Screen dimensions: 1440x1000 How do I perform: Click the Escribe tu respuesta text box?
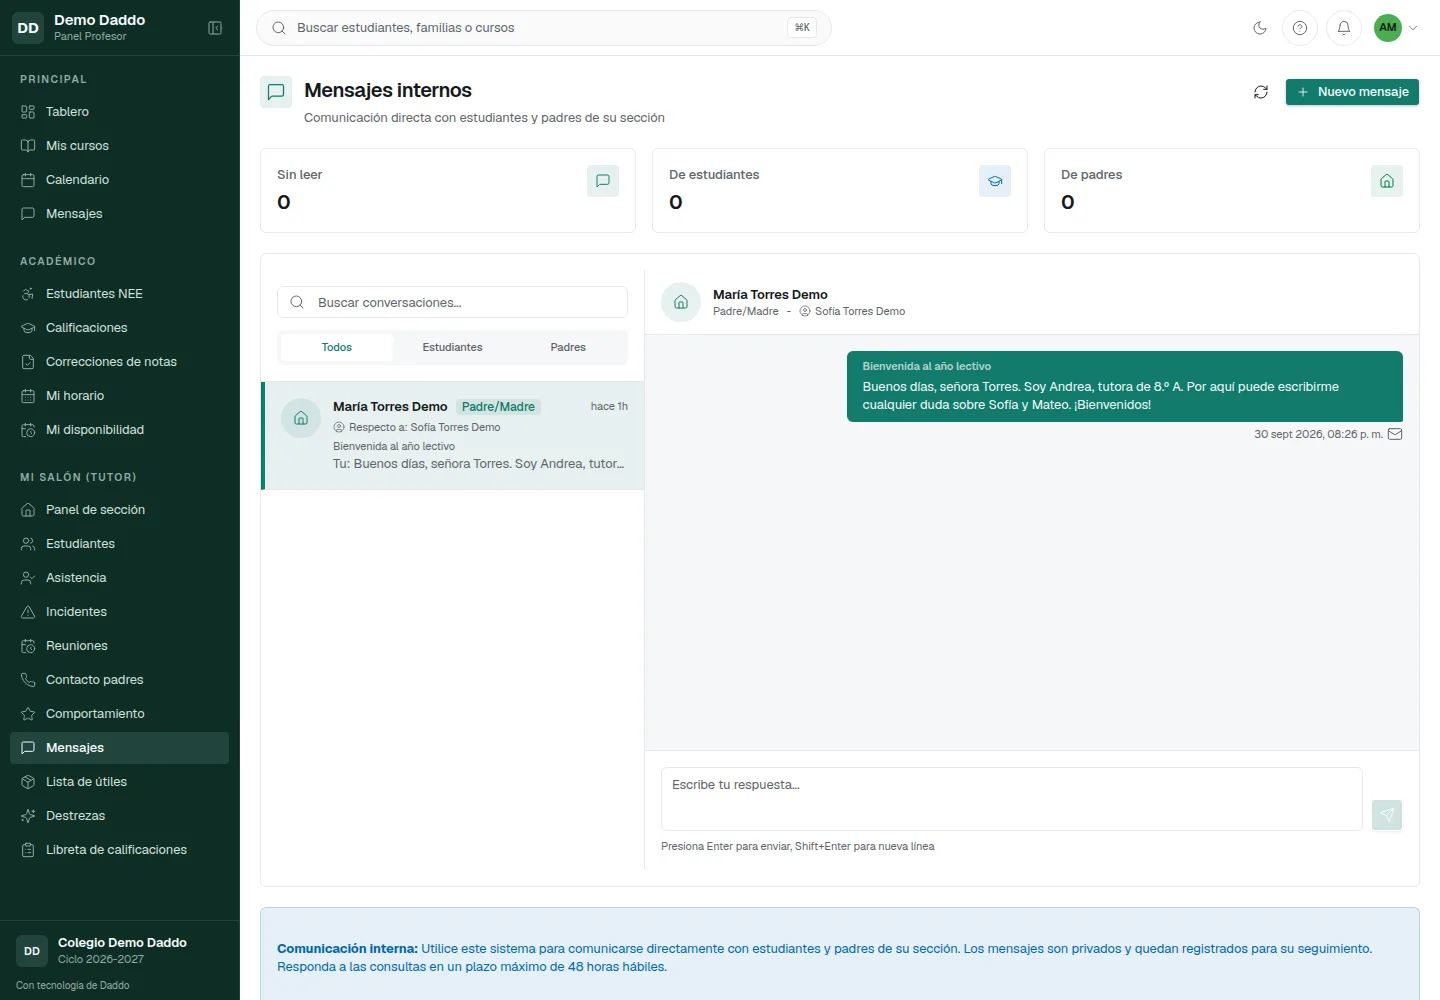[1011, 799]
